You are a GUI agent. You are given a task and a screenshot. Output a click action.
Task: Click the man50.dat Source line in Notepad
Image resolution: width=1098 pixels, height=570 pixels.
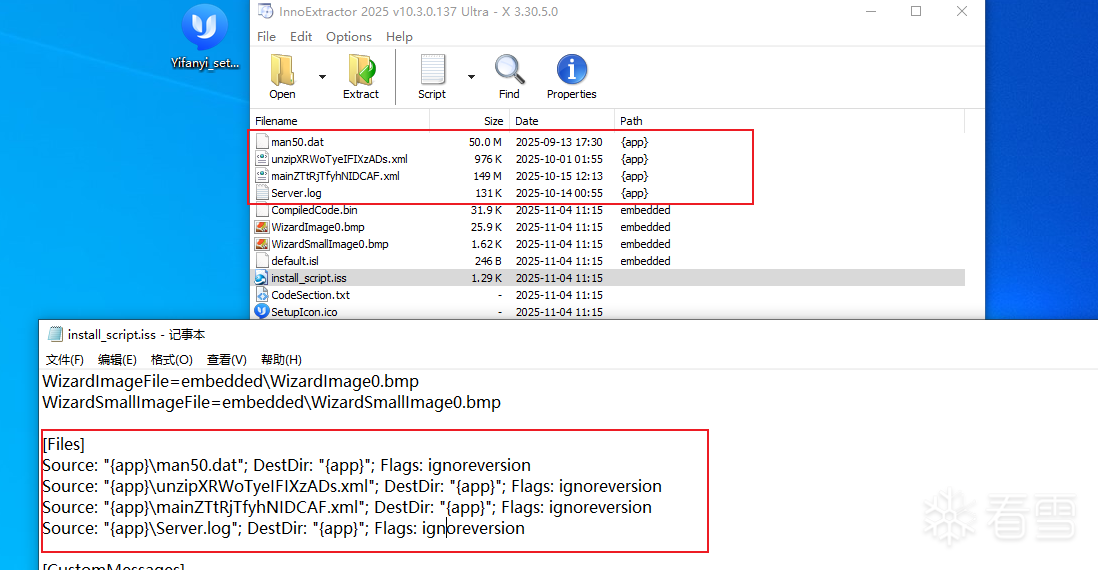pos(286,466)
